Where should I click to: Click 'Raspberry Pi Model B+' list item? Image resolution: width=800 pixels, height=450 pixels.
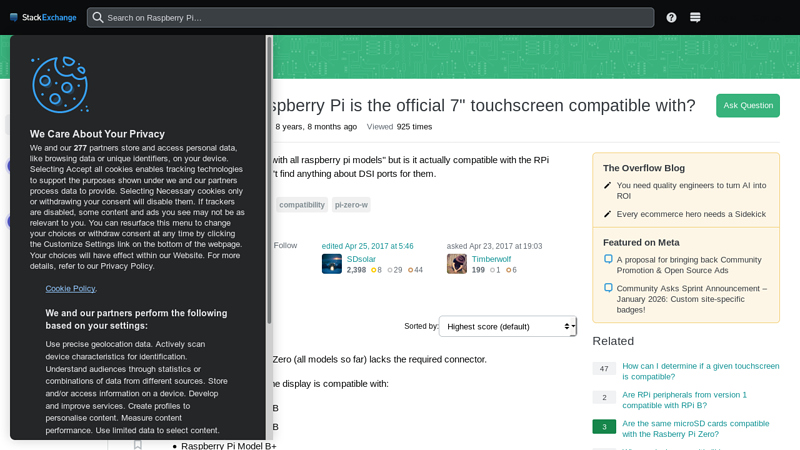[x=229, y=445]
